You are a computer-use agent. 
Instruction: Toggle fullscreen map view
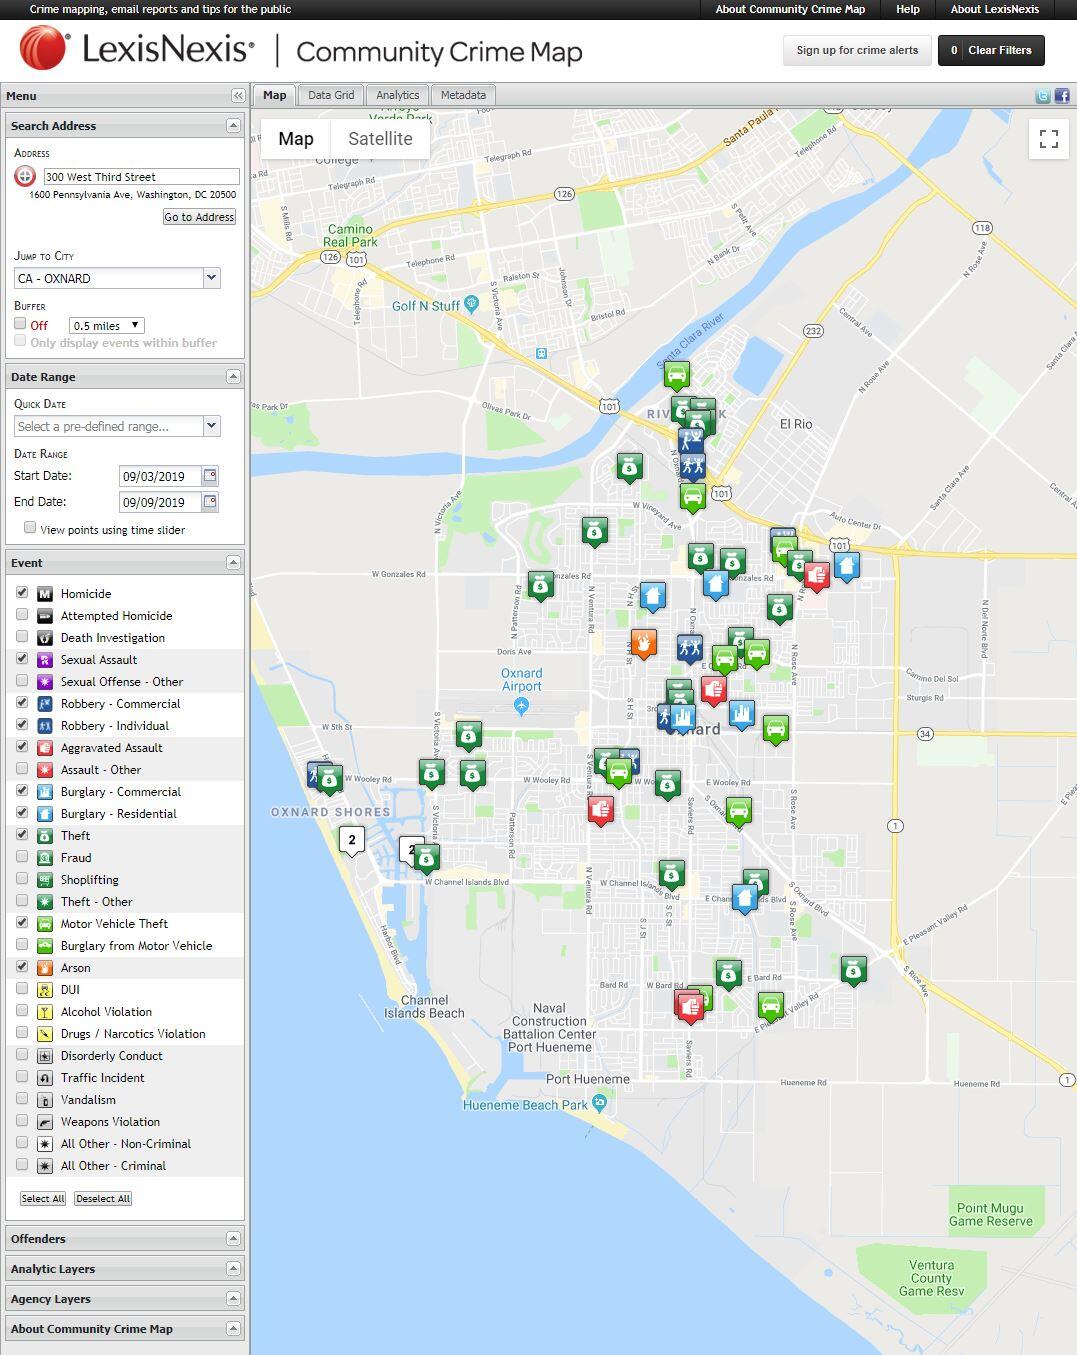pyautogui.click(x=1049, y=139)
